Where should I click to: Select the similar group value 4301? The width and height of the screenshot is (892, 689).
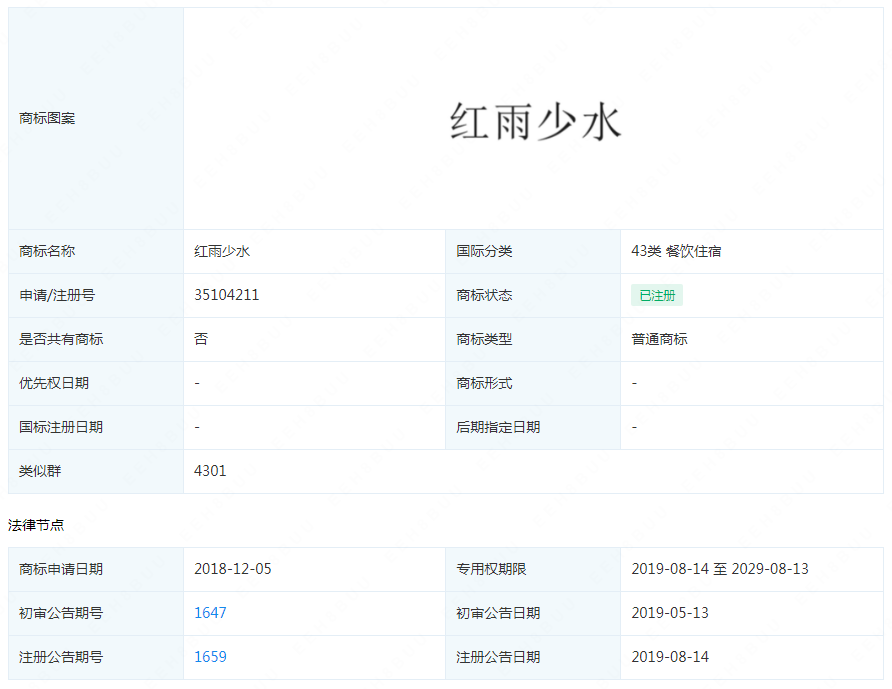coord(210,471)
